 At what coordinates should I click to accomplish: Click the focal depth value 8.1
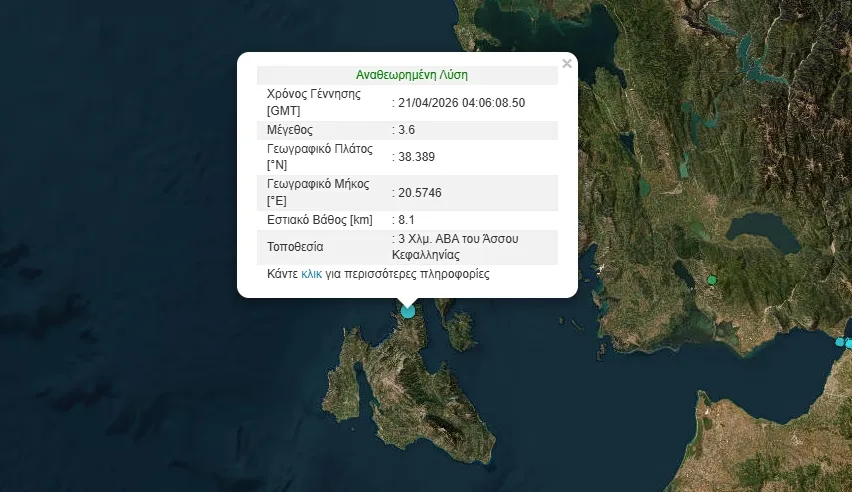(405, 220)
